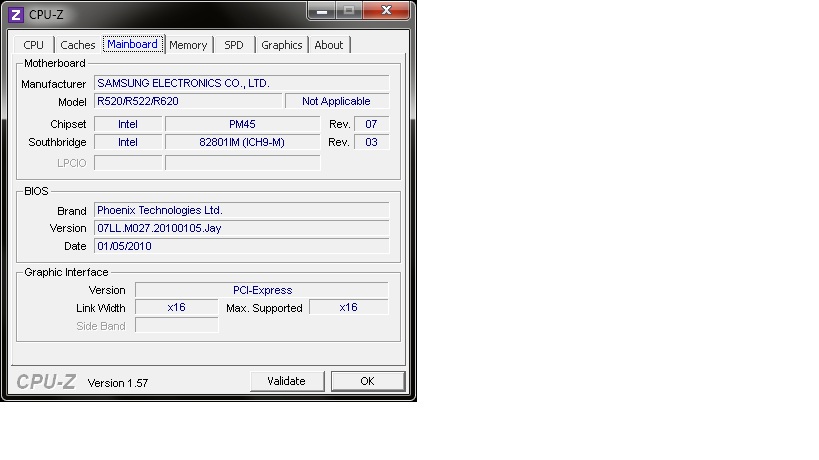Click the Phoenix Technologies Ltd. BIOS brand
The height and width of the screenshot is (460, 819).
(241, 210)
